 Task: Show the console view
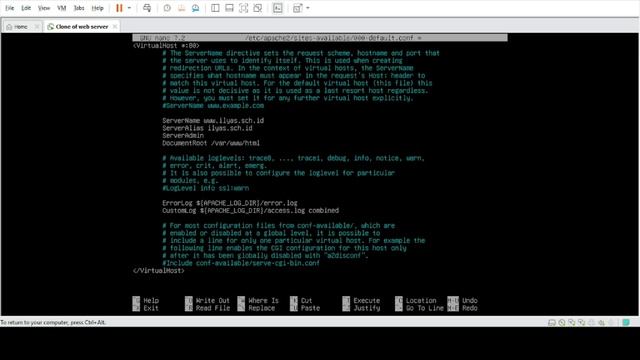click(277, 8)
